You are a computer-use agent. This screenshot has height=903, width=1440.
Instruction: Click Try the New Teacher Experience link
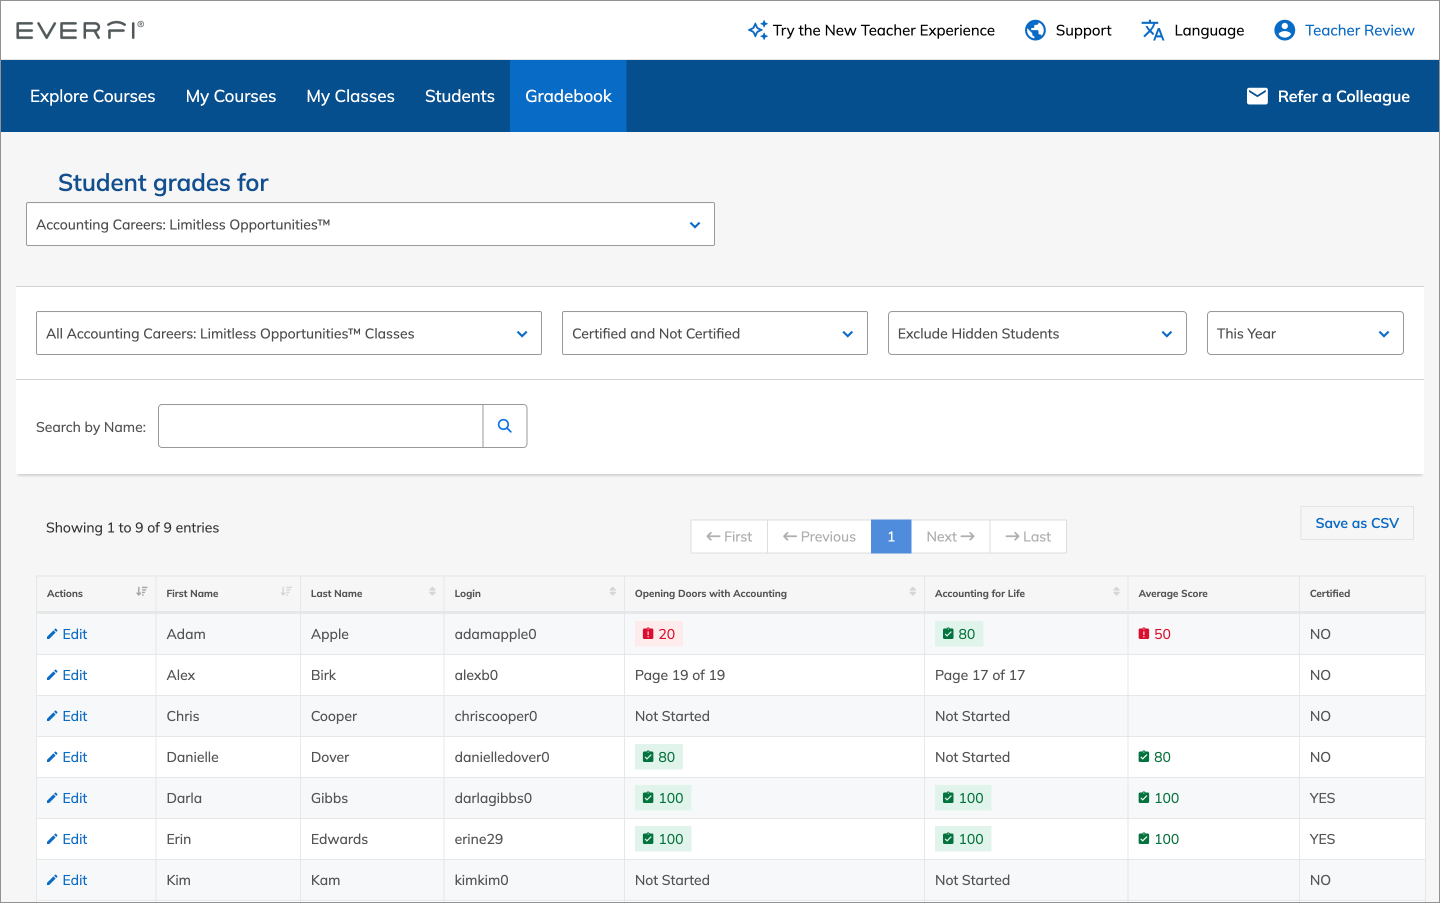tap(871, 30)
